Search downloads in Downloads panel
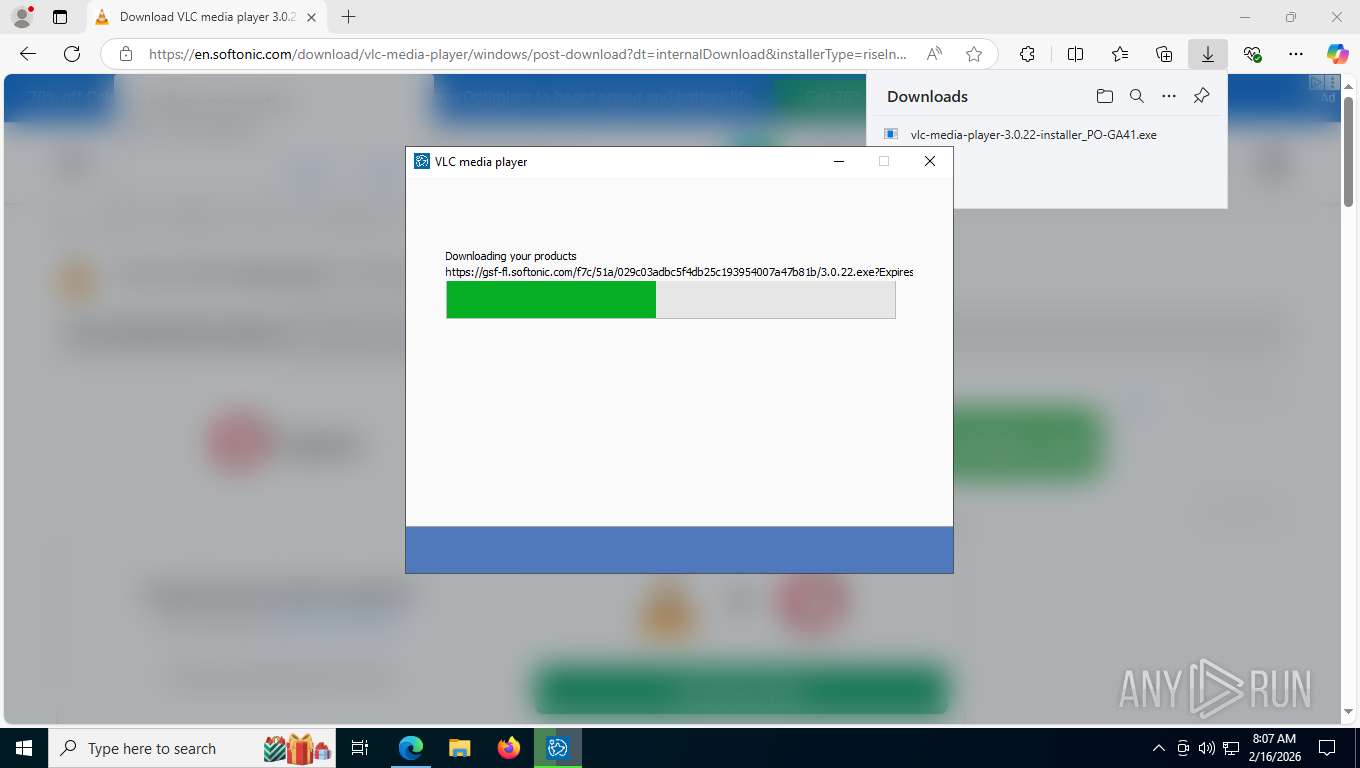Viewport: 1360px width, 768px height. (1137, 96)
